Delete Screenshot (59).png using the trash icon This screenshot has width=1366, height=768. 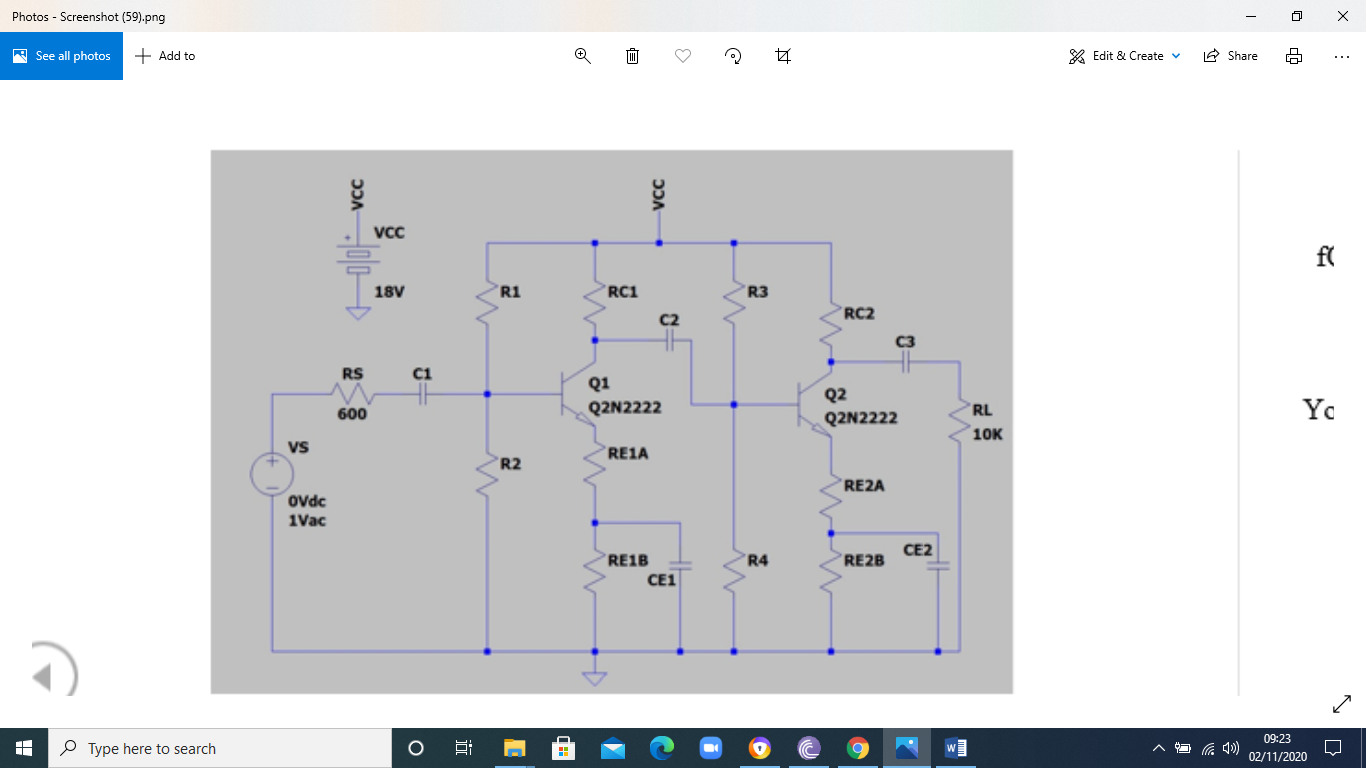point(632,55)
